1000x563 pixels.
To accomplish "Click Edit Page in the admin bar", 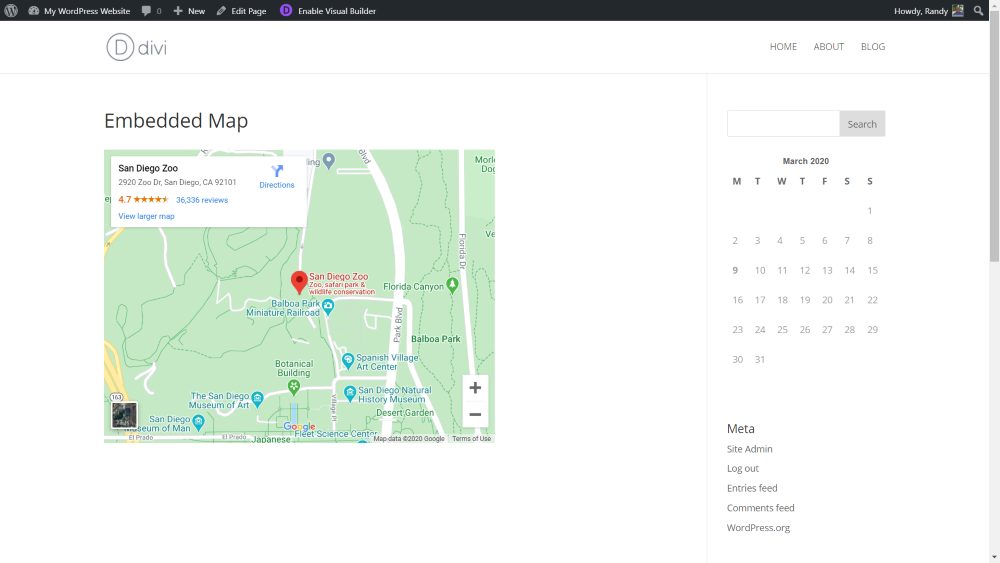I will tap(241, 11).
